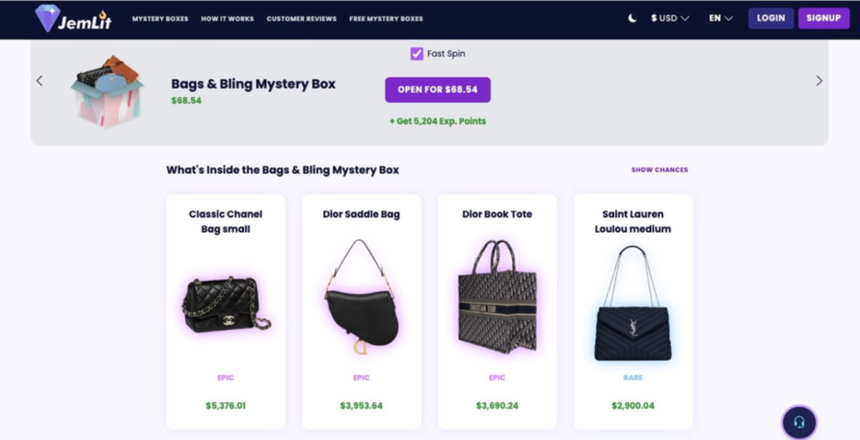Go to Customer Reviews
Image resolution: width=860 pixels, height=440 pixels.
click(302, 19)
